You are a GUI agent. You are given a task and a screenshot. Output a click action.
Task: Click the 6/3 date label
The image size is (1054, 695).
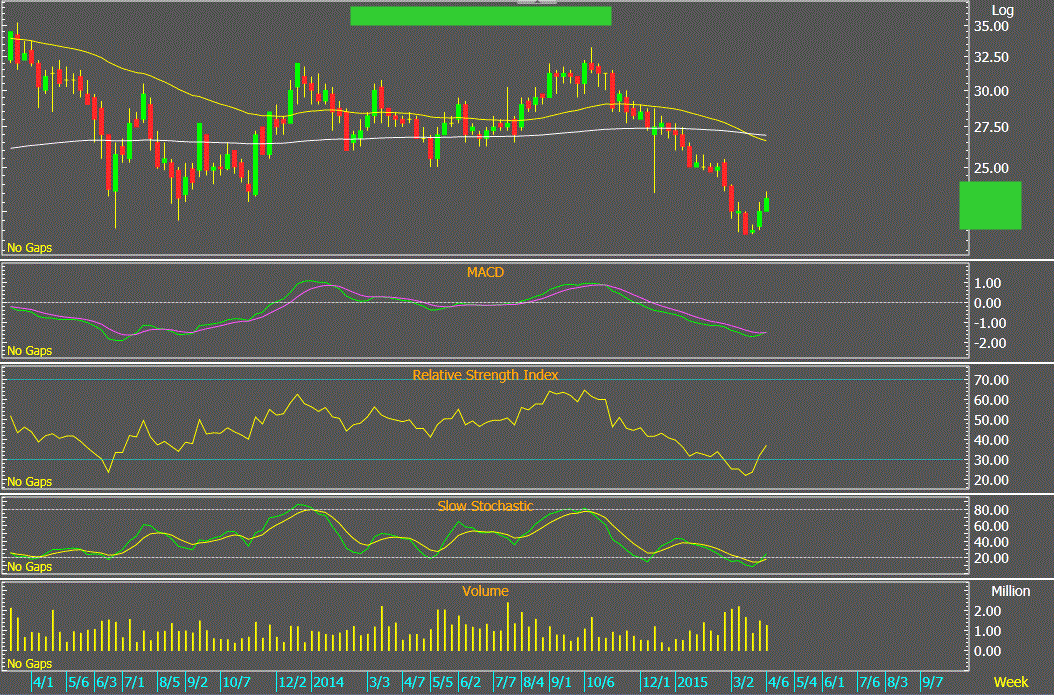pyautogui.click(x=106, y=683)
